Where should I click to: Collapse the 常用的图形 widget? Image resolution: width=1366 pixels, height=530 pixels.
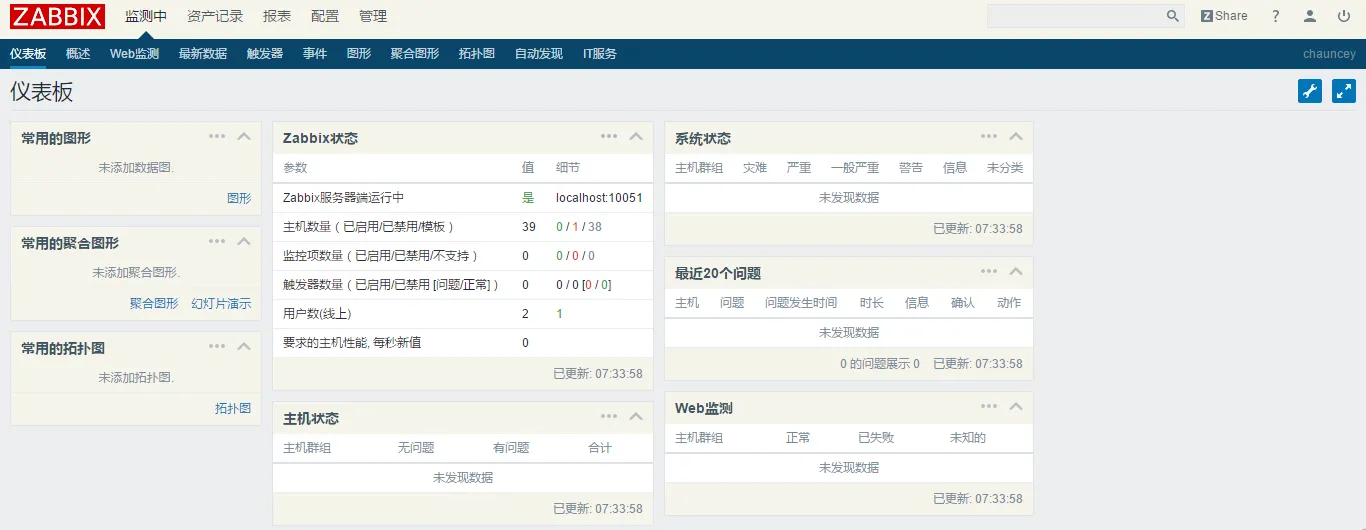click(x=244, y=137)
